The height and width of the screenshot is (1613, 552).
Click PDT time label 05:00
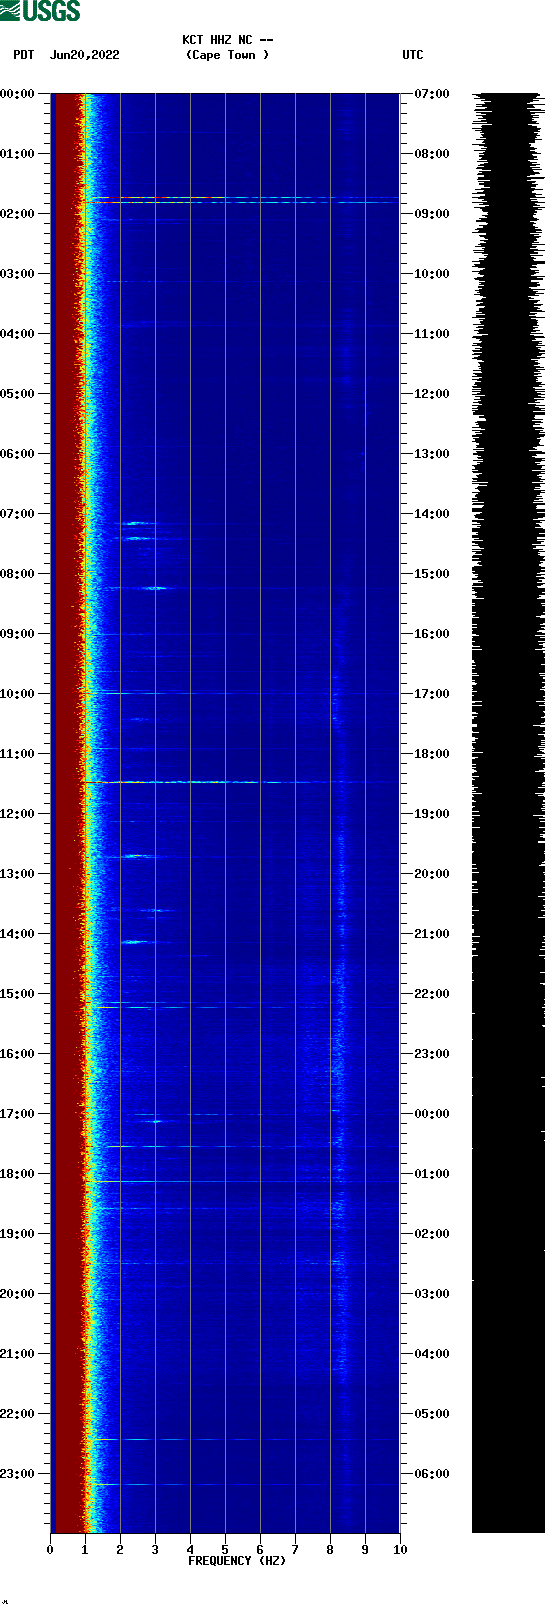tap(18, 394)
